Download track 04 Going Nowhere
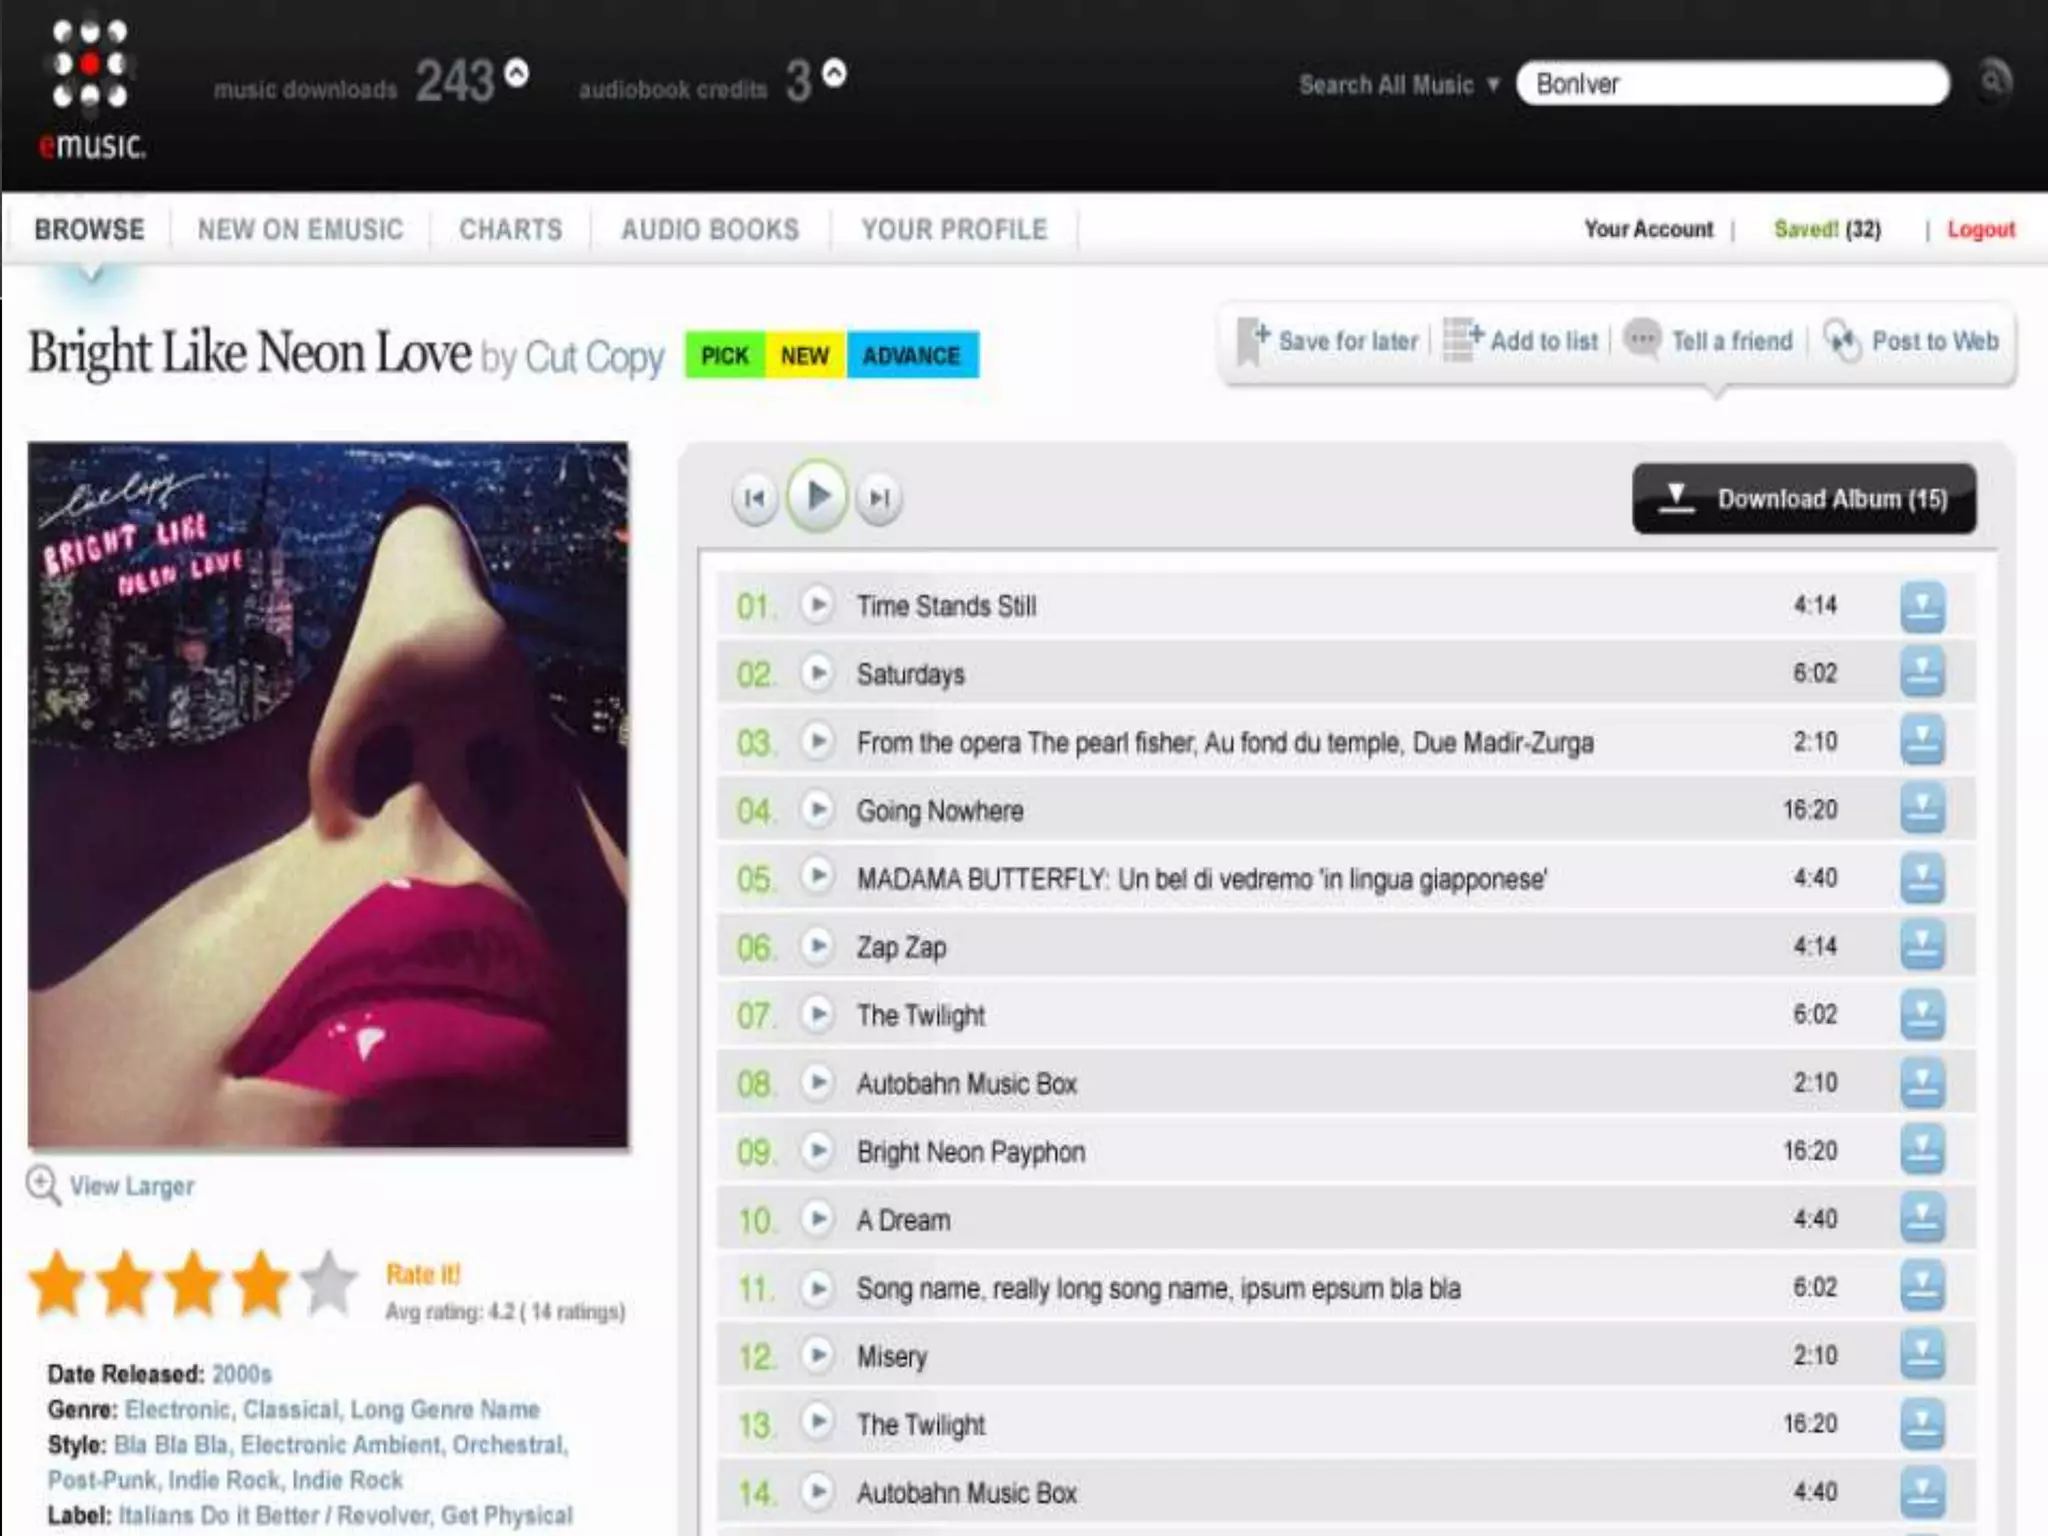The image size is (2048, 1536). point(1922,810)
